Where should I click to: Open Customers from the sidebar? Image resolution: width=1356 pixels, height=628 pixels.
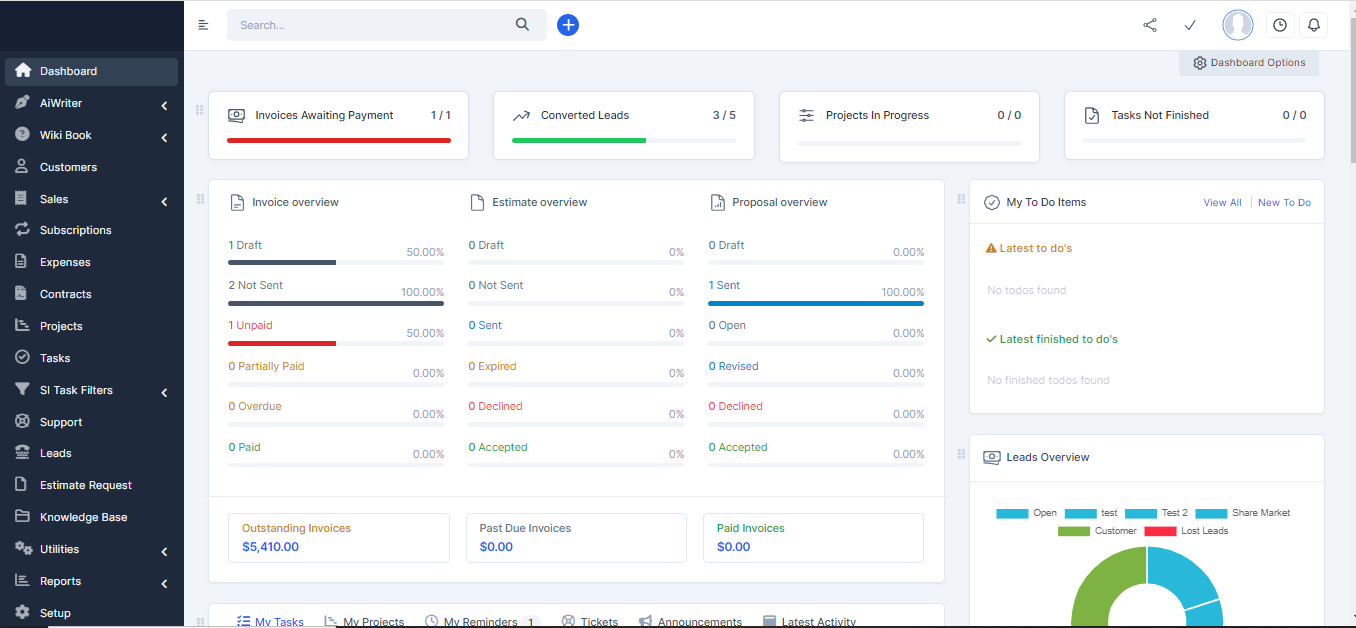click(x=68, y=167)
